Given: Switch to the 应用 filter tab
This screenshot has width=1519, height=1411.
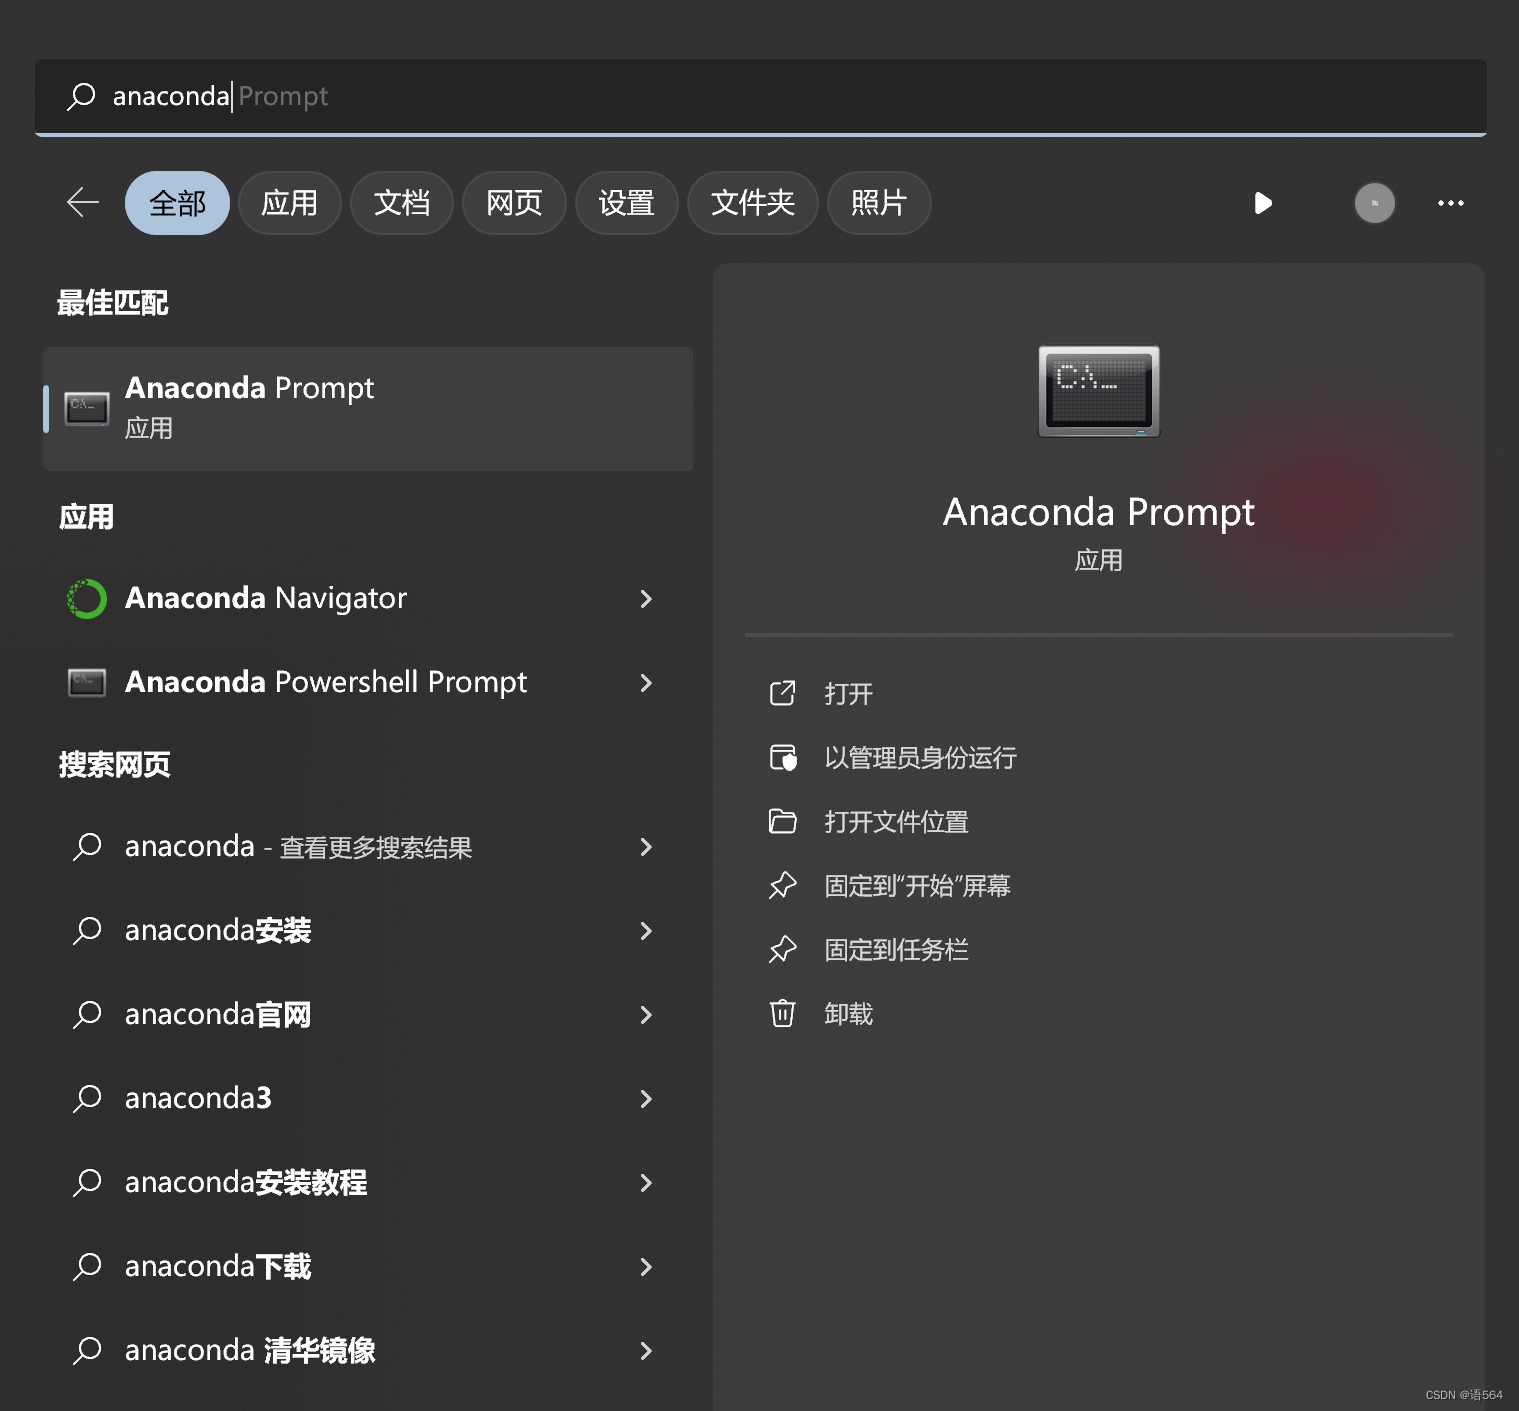Looking at the screenshot, I should [289, 203].
